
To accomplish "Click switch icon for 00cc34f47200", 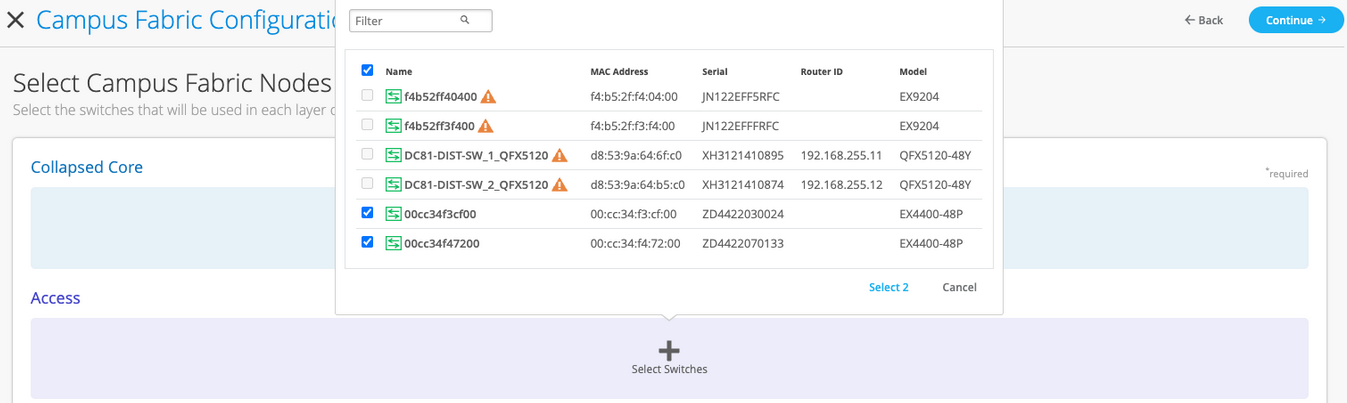I will click(x=393, y=243).
